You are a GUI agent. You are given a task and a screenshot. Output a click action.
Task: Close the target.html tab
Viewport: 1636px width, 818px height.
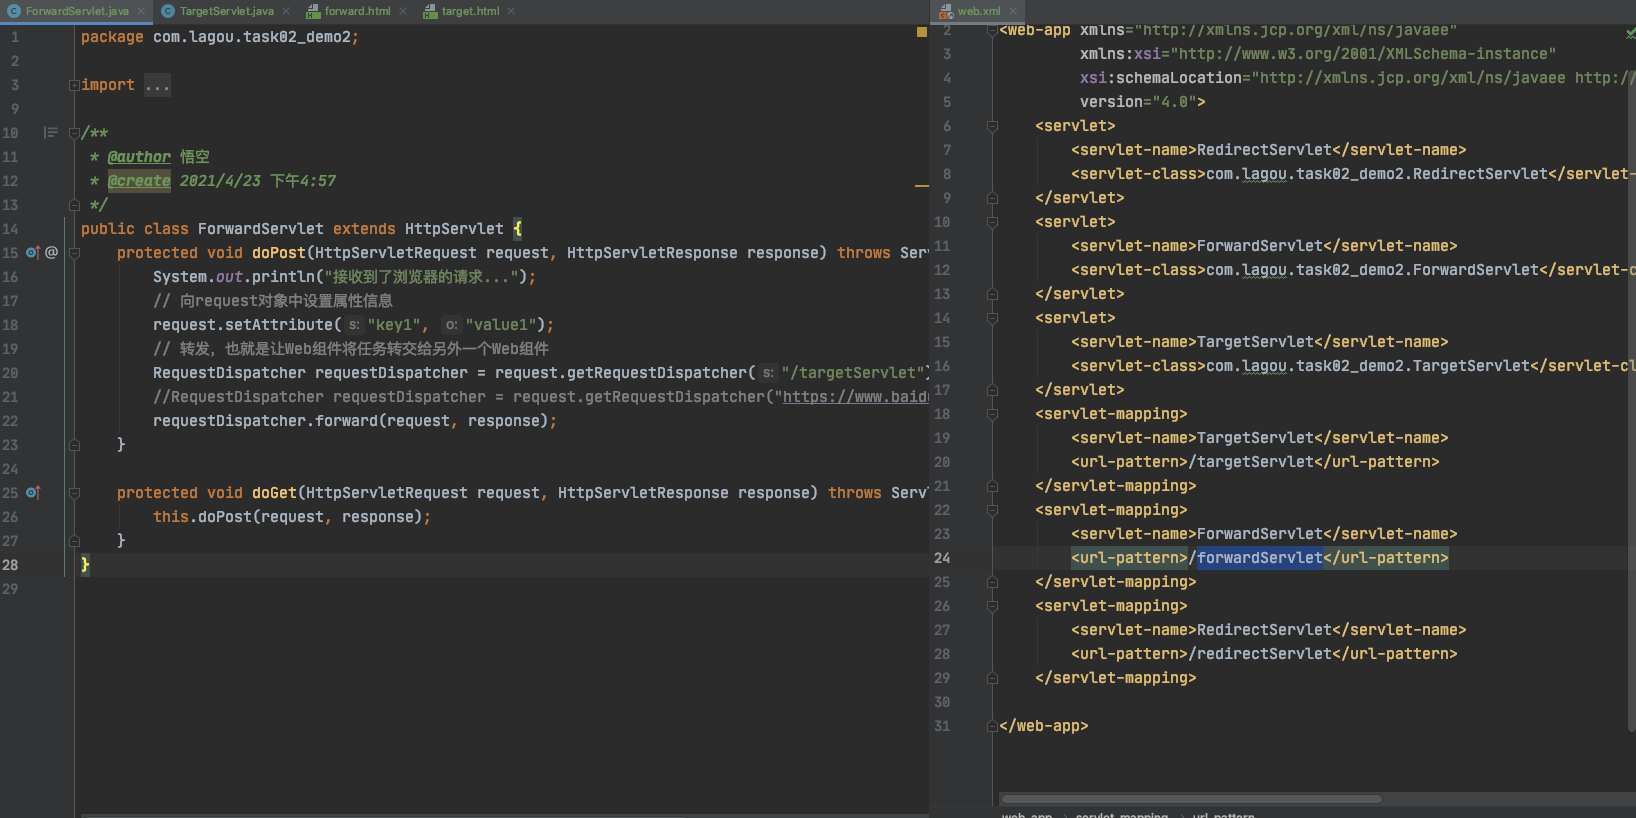511,11
